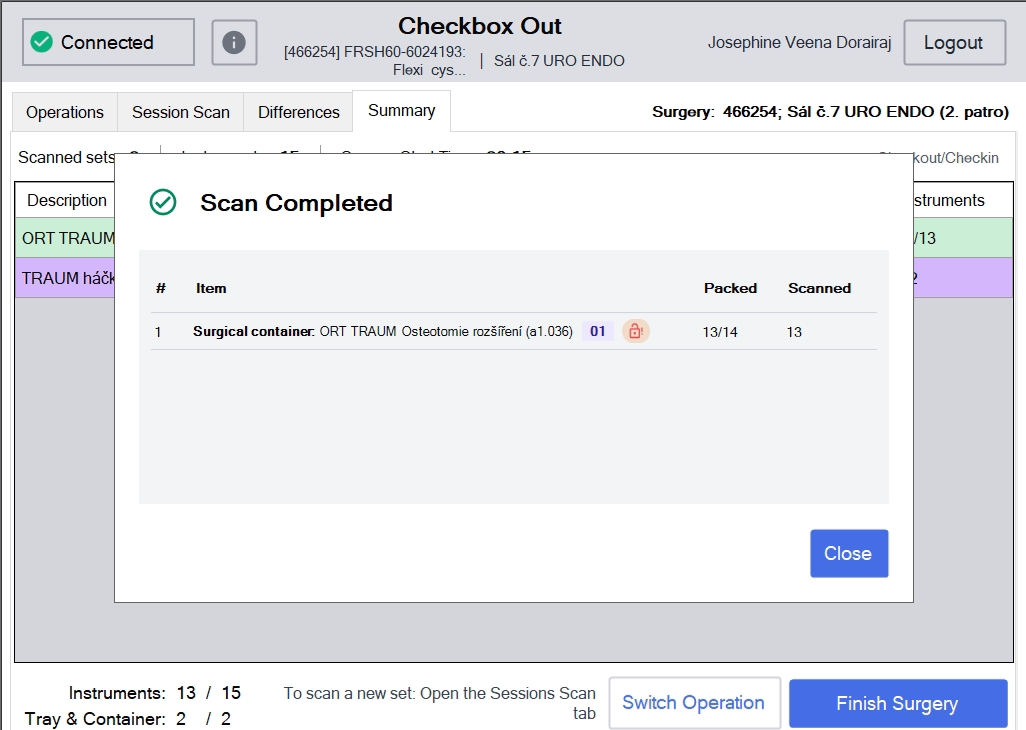This screenshot has height=730, width=1026.
Task: Log out using the Logout button
Action: [954, 43]
